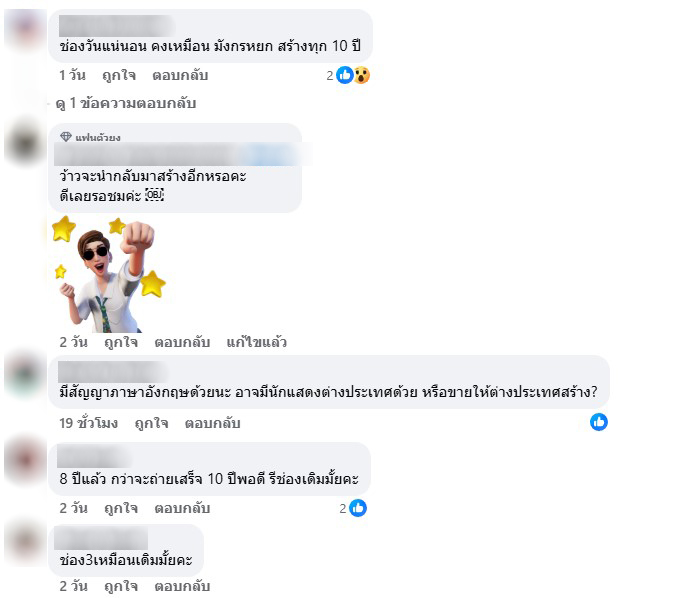Like the '8 ปีแล้ว' comment via ถูกใจ
This screenshot has height=598, width=691.
[121, 509]
